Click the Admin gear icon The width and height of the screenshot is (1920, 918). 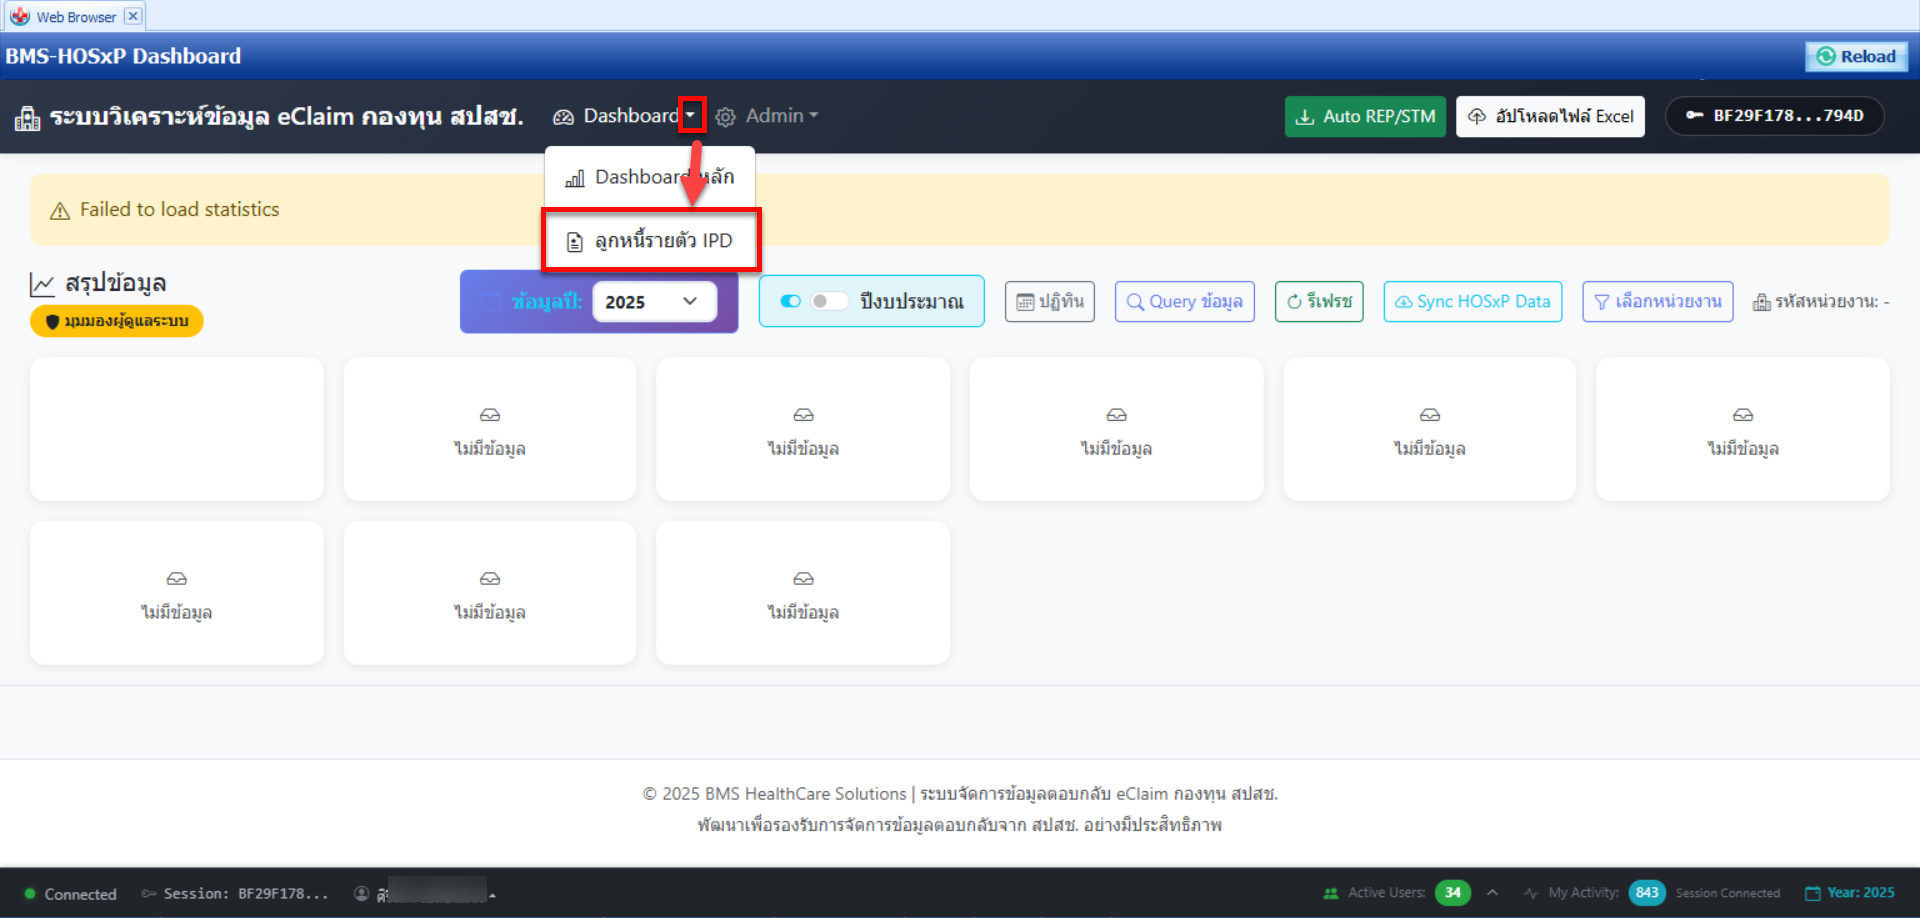(x=726, y=117)
